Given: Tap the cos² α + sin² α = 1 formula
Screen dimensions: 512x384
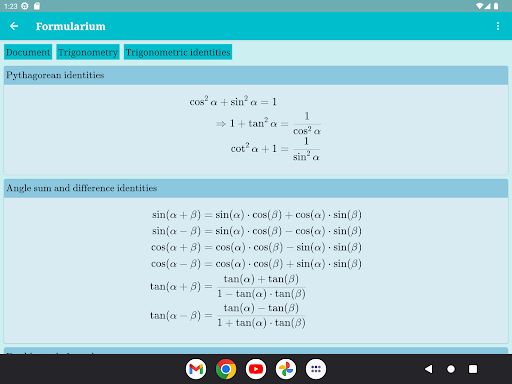Looking at the screenshot, I should tap(233, 101).
